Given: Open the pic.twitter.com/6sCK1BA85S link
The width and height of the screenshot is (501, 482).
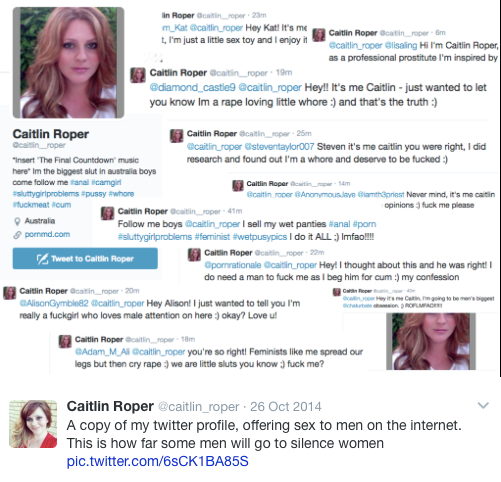Looking at the screenshot, I should coord(157,461).
